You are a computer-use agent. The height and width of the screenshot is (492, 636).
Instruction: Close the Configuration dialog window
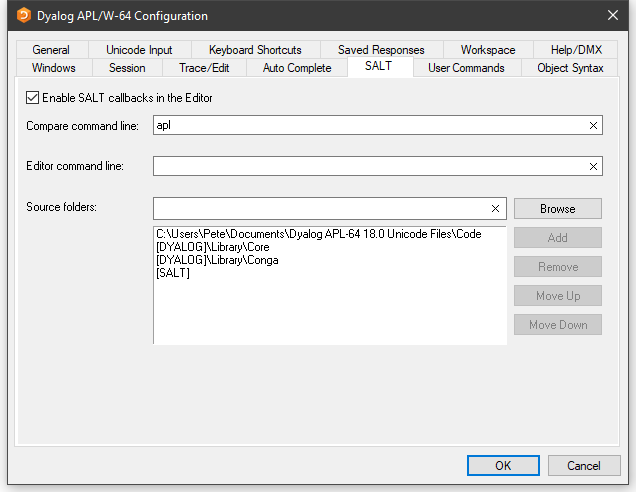(612, 15)
